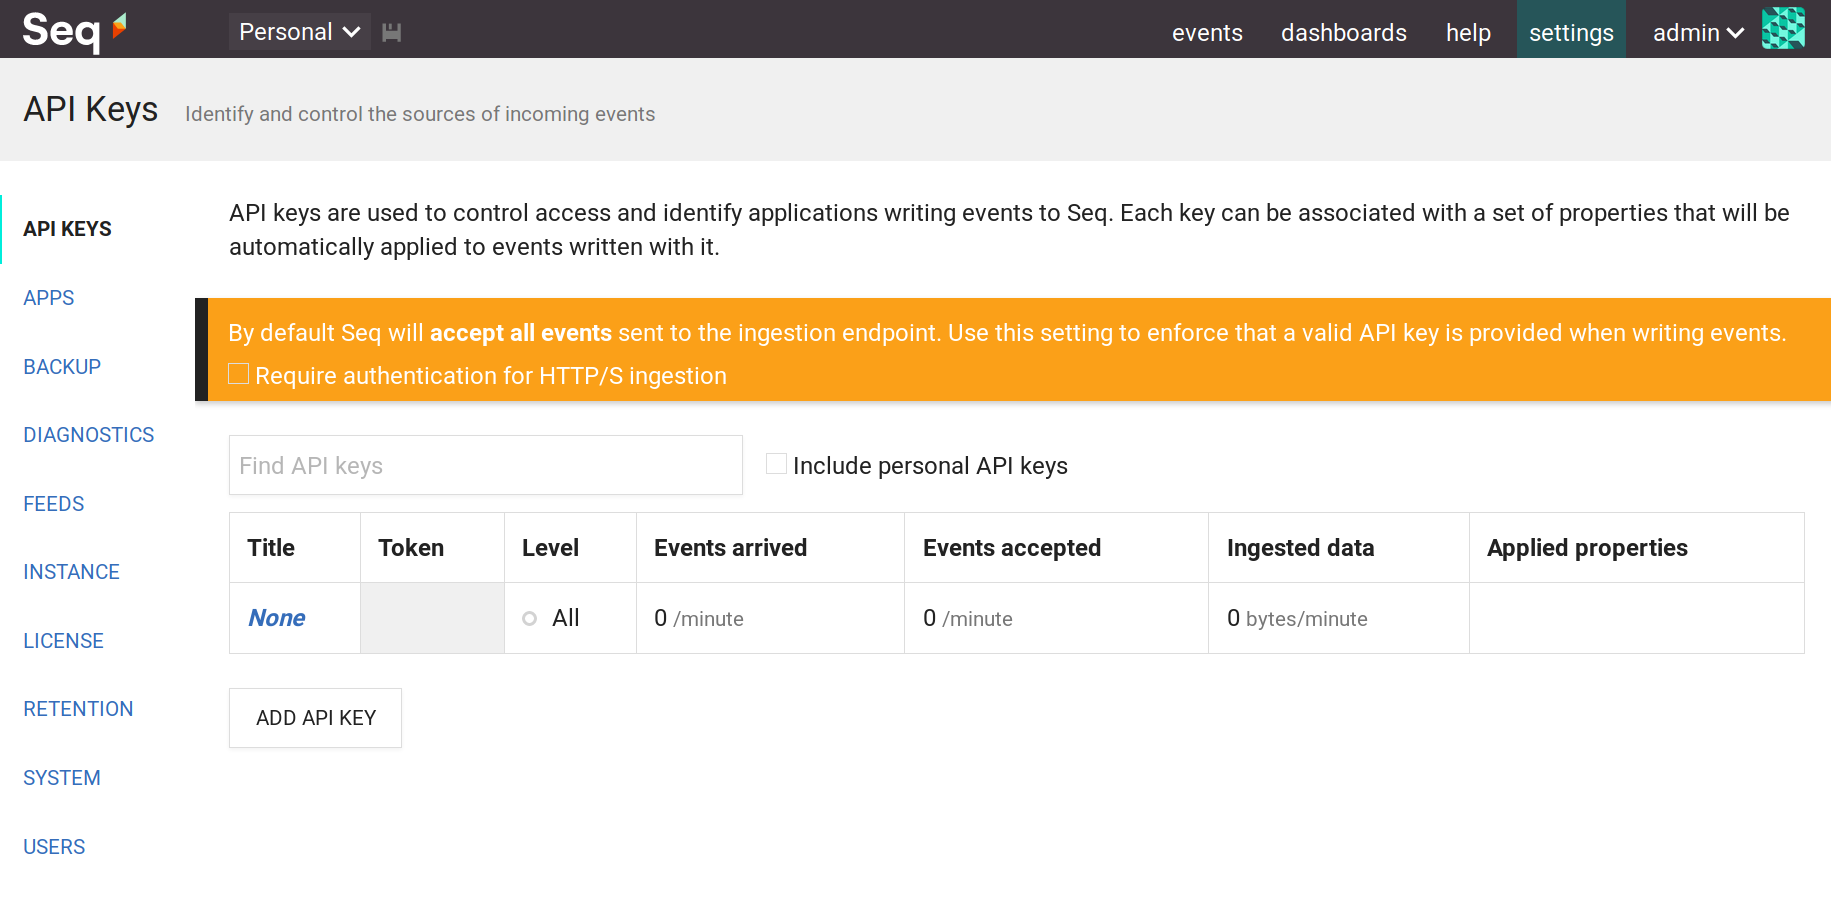This screenshot has height=897, width=1831.
Task: Click the All level value in the None row
Action: click(566, 618)
